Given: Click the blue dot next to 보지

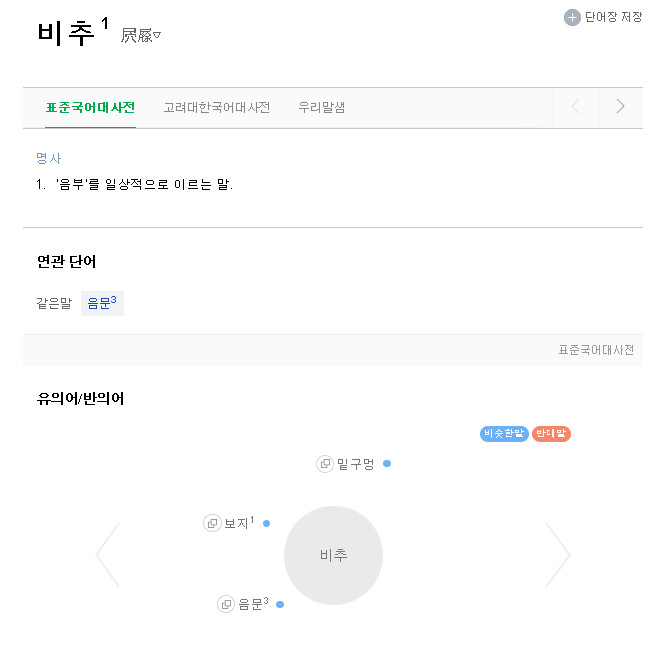Looking at the screenshot, I should coord(266,523).
